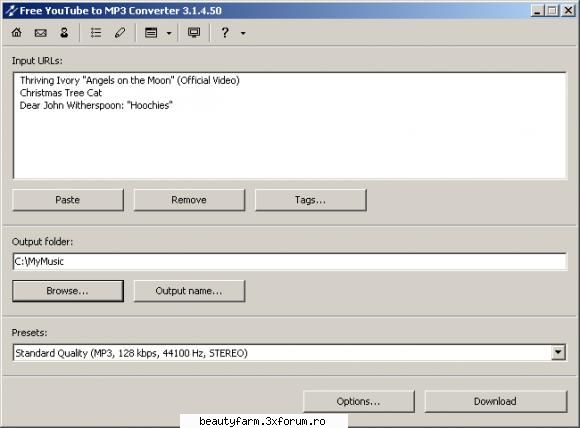Click into the Output folder path field
Screen dimensions: 580x428
click(290, 262)
